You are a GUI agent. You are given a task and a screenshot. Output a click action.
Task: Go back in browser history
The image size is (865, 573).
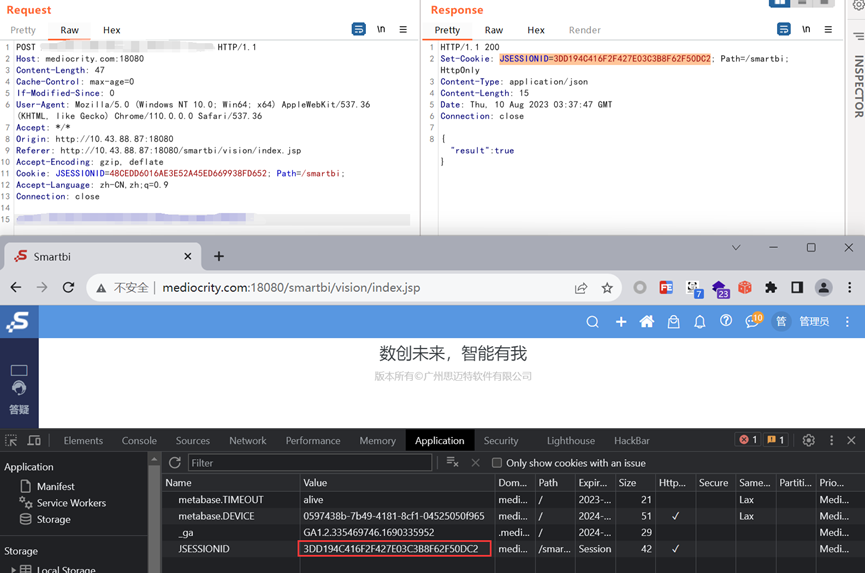[x=16, y=287]
